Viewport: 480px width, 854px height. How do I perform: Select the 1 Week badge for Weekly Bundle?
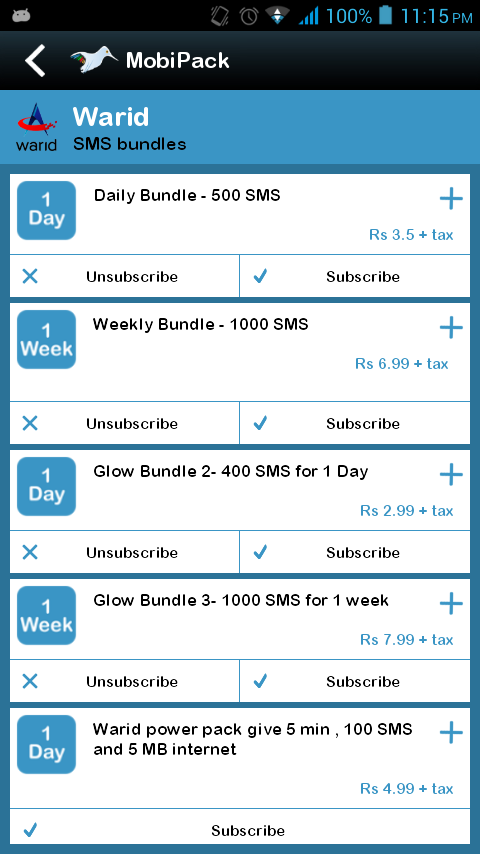pos(46,339)
